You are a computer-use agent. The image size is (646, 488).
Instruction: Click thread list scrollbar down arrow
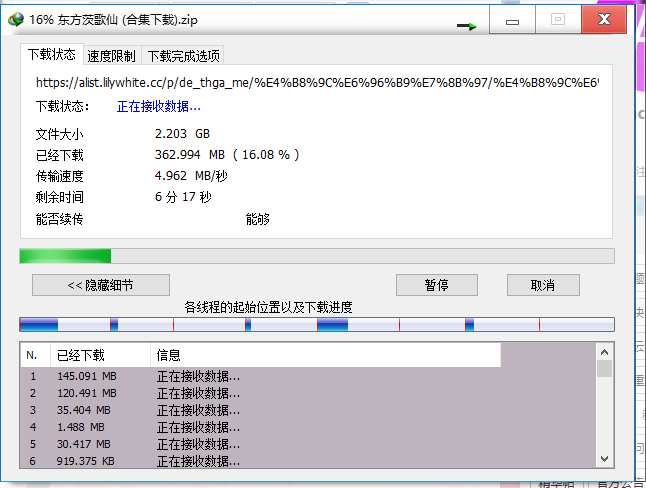pyautogui.click(x=604, y=459)
